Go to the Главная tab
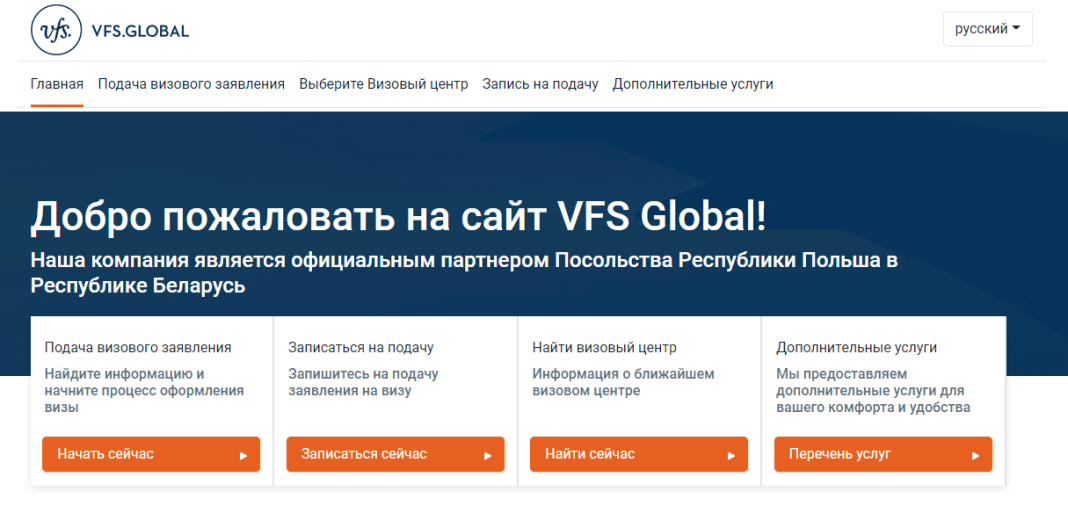This screenshot has height=506, width=1068. [x=57, y=84]
